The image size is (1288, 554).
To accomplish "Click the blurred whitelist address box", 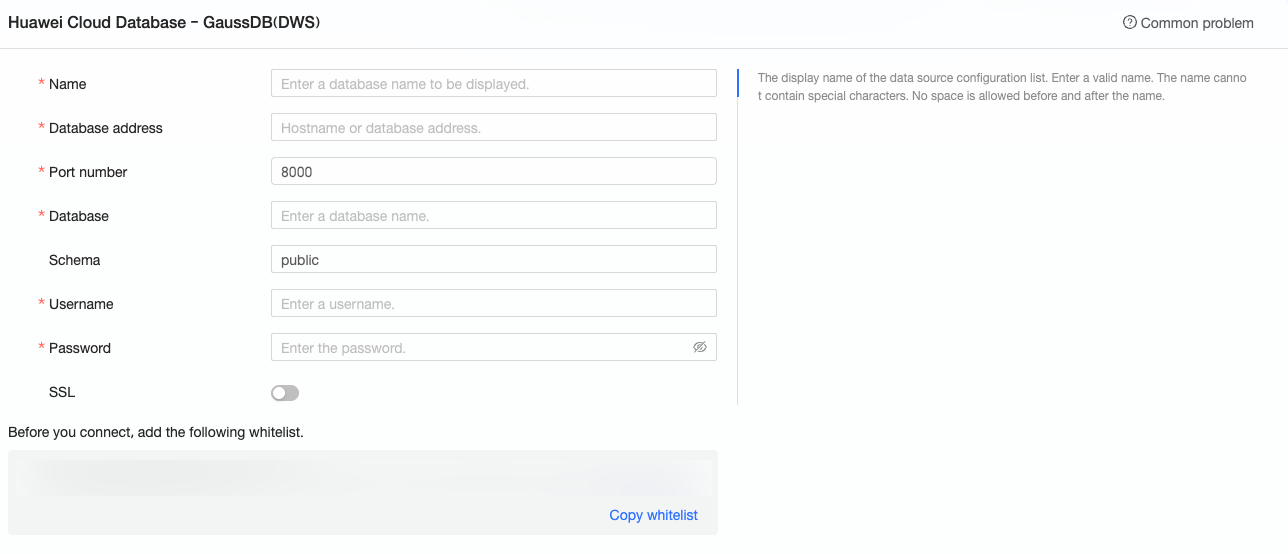I will tap(360, 478).
